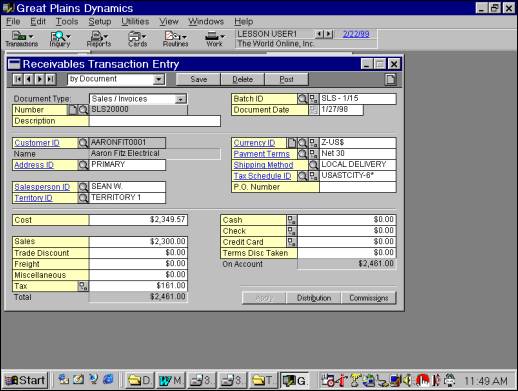This screenshot has width=518, height=391.
Task: Click the 2/22/99 user date link
Action: (356, 34)
